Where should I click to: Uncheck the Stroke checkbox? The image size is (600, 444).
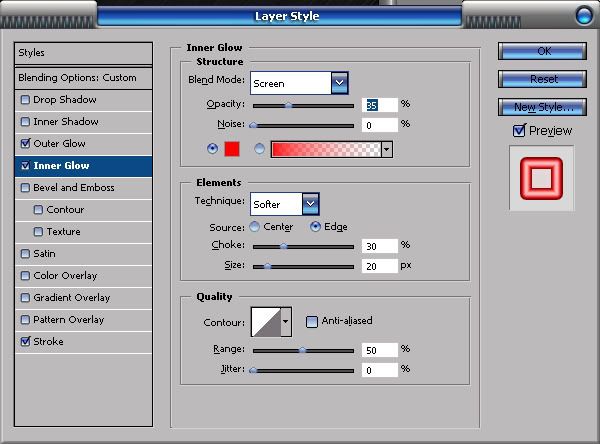pyautogui.click(x=25, y=341)
